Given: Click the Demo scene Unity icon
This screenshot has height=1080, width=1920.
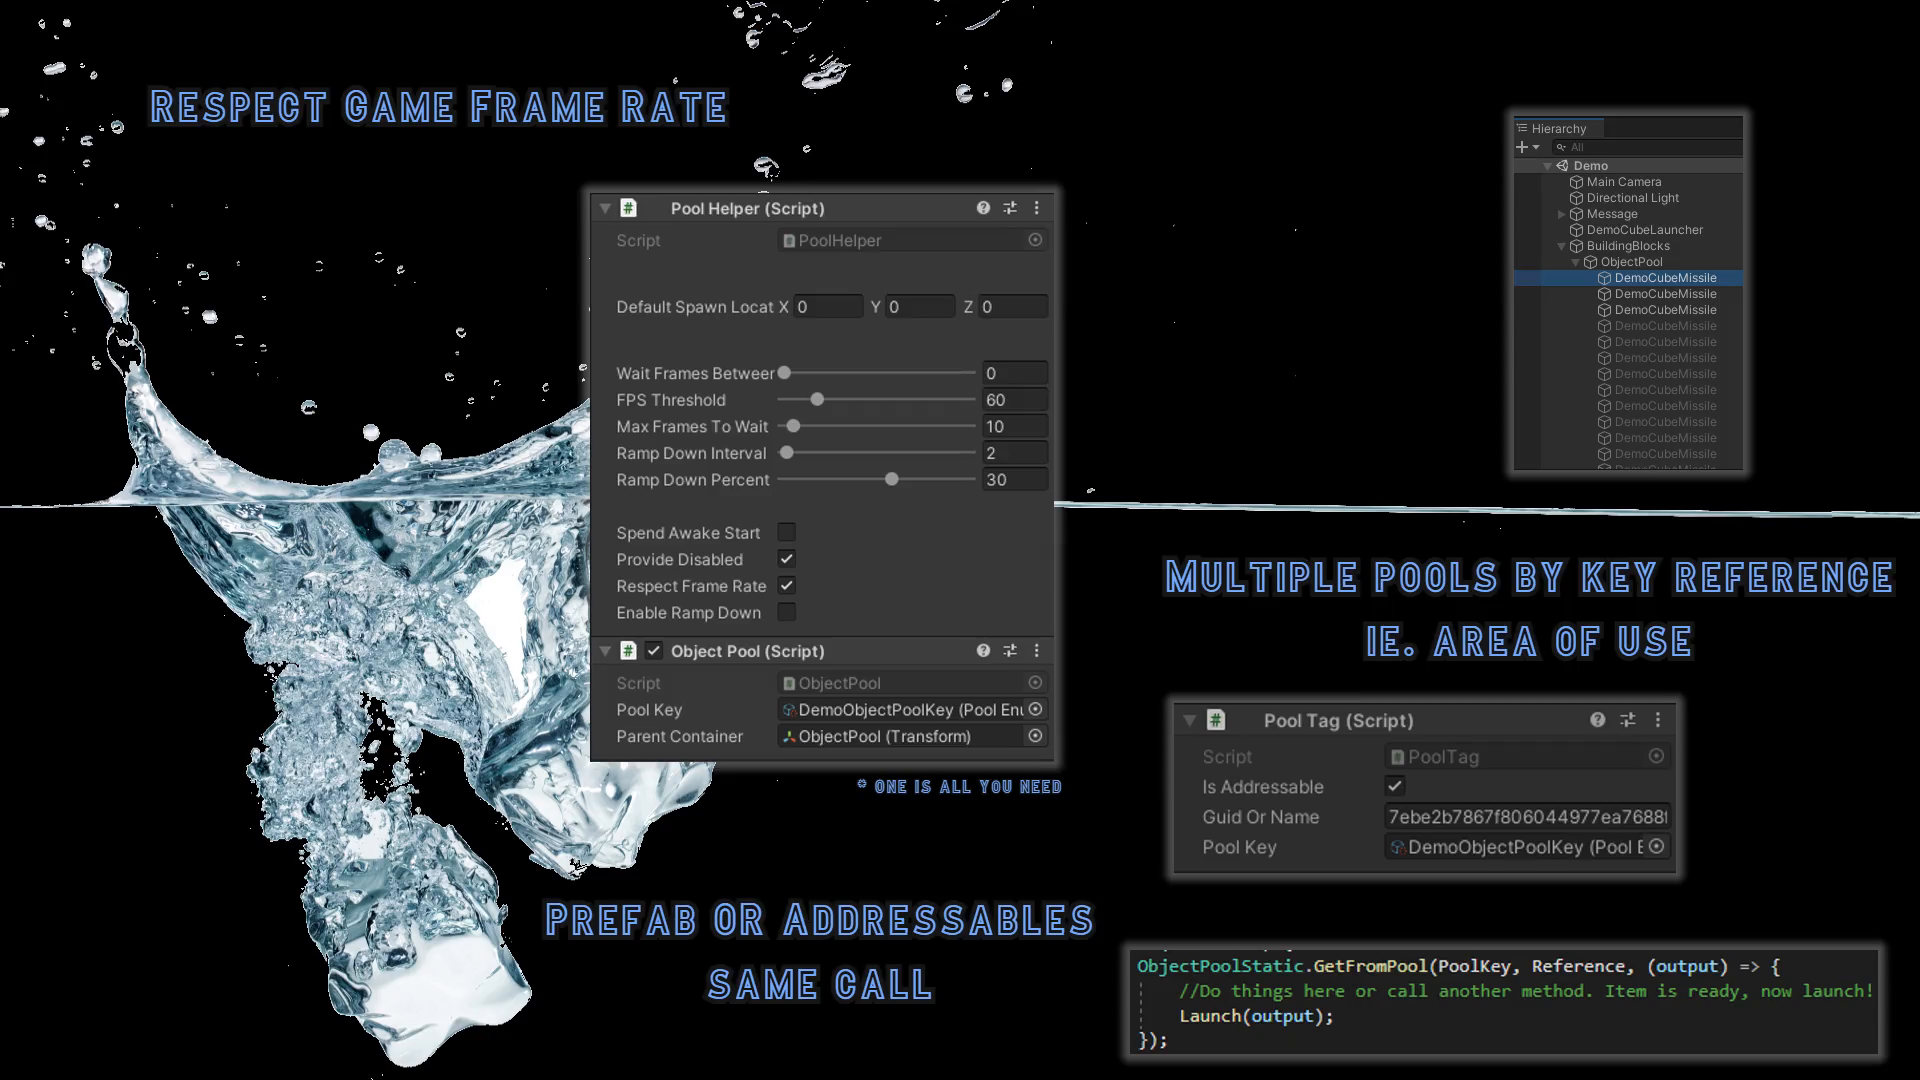Looking at the screenshot, I should [x=1562, y=166].
